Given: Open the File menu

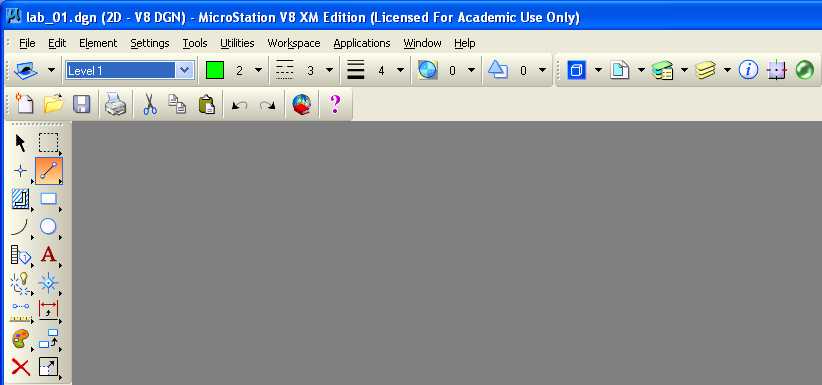Looking at the screenshot, I should point(27,43).
